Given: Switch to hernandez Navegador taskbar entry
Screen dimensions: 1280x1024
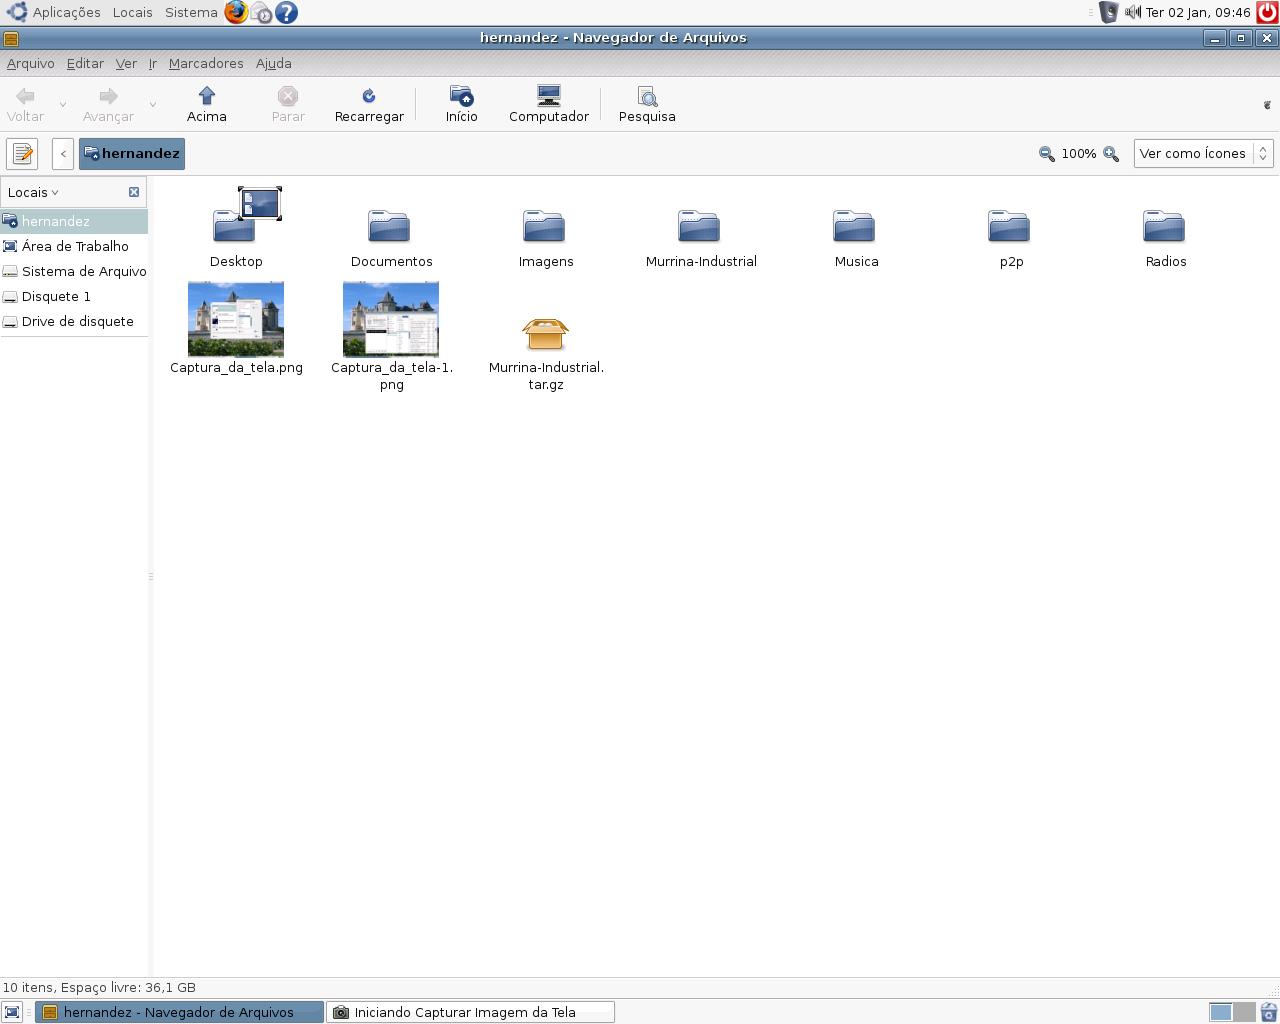Looking at the screenshot, I should 179,1012.
